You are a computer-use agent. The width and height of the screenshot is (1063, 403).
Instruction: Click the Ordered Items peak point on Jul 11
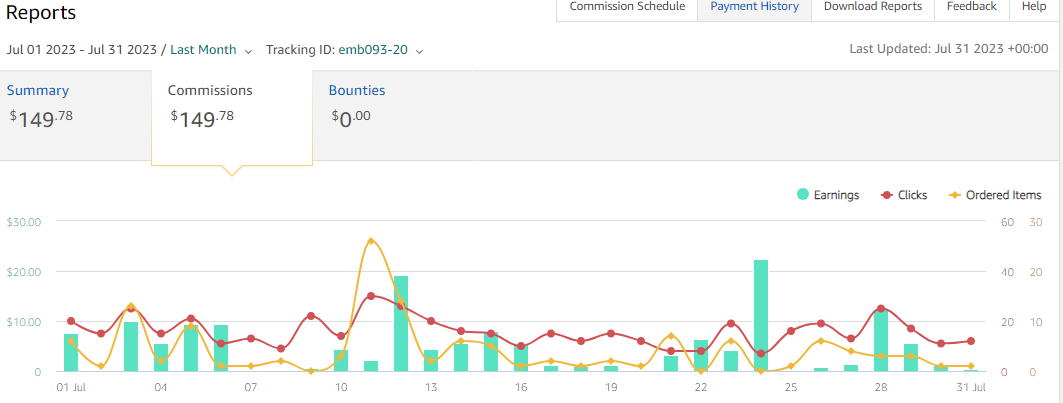[x=371, y=241]
